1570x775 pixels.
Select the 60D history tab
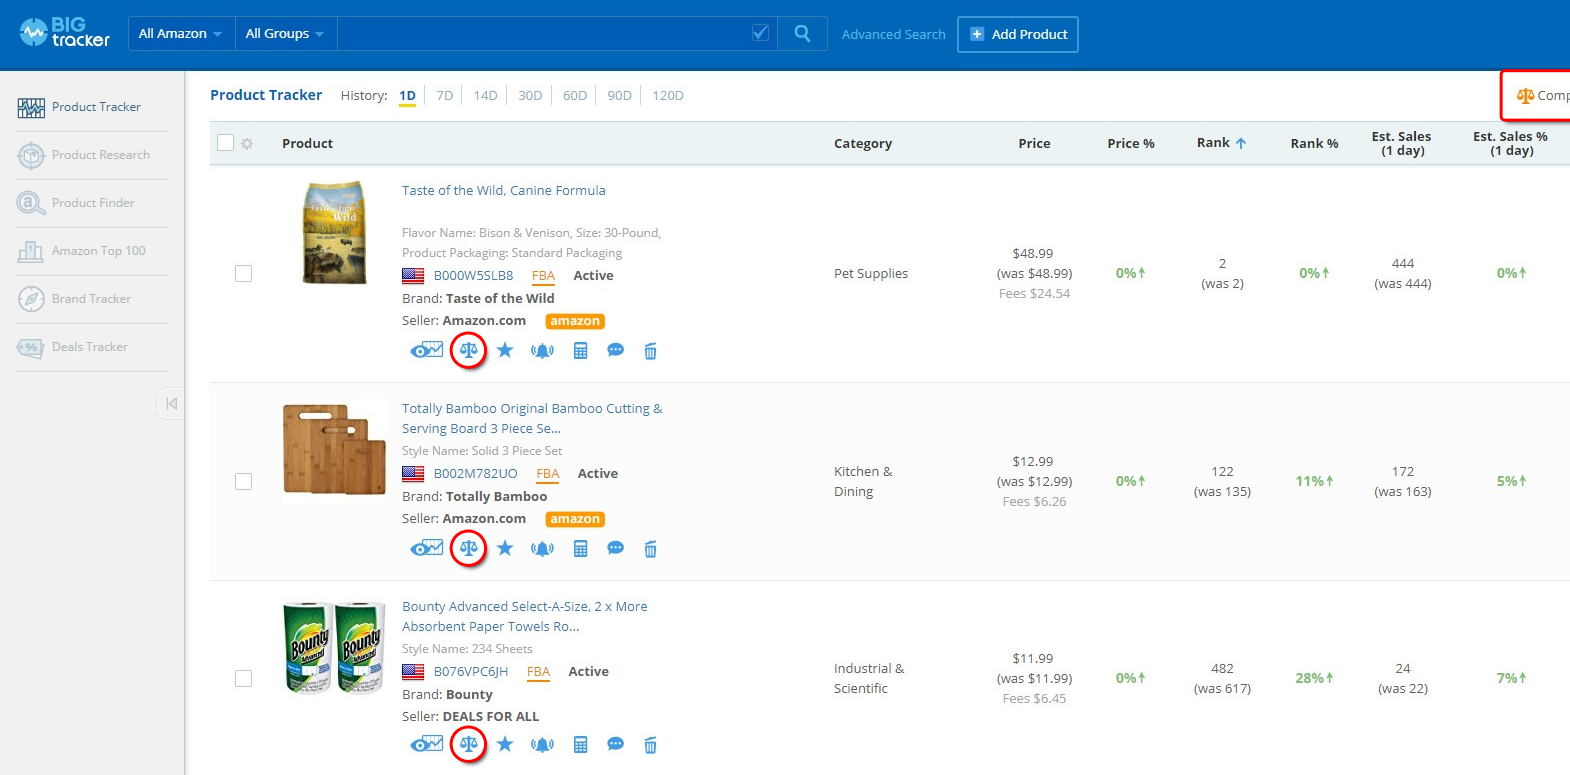(575, 96)
